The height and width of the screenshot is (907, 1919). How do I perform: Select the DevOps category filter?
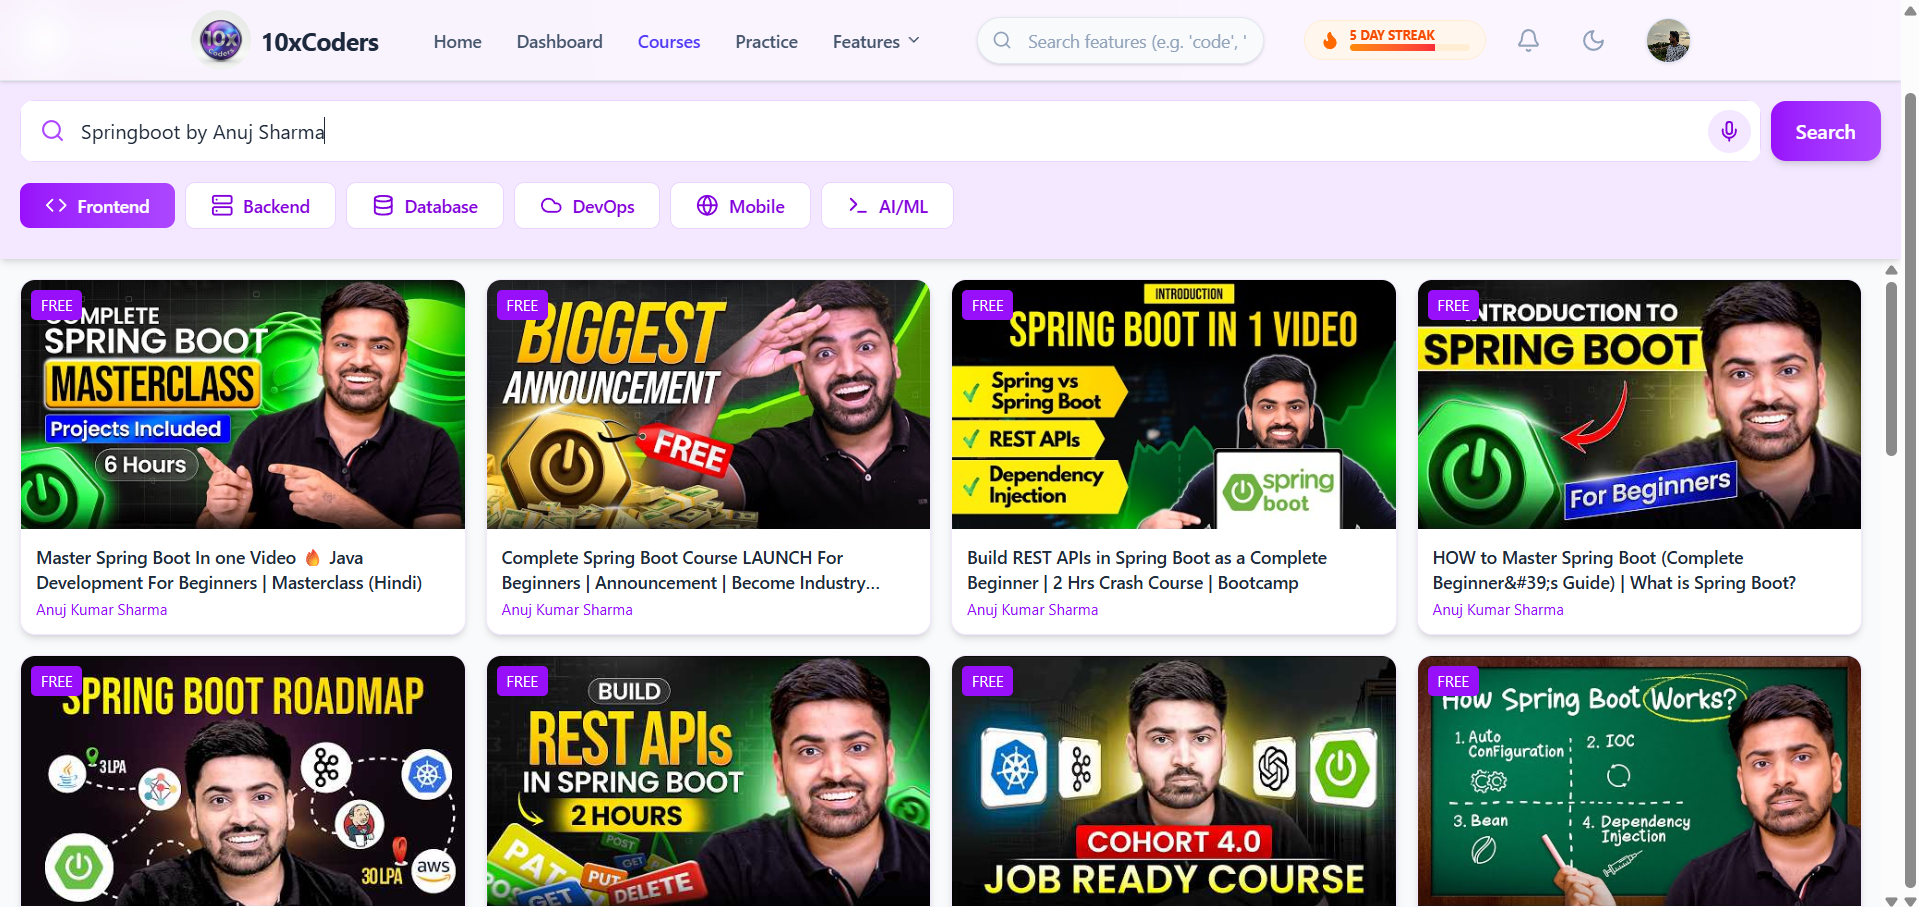(x=587, y=206)
